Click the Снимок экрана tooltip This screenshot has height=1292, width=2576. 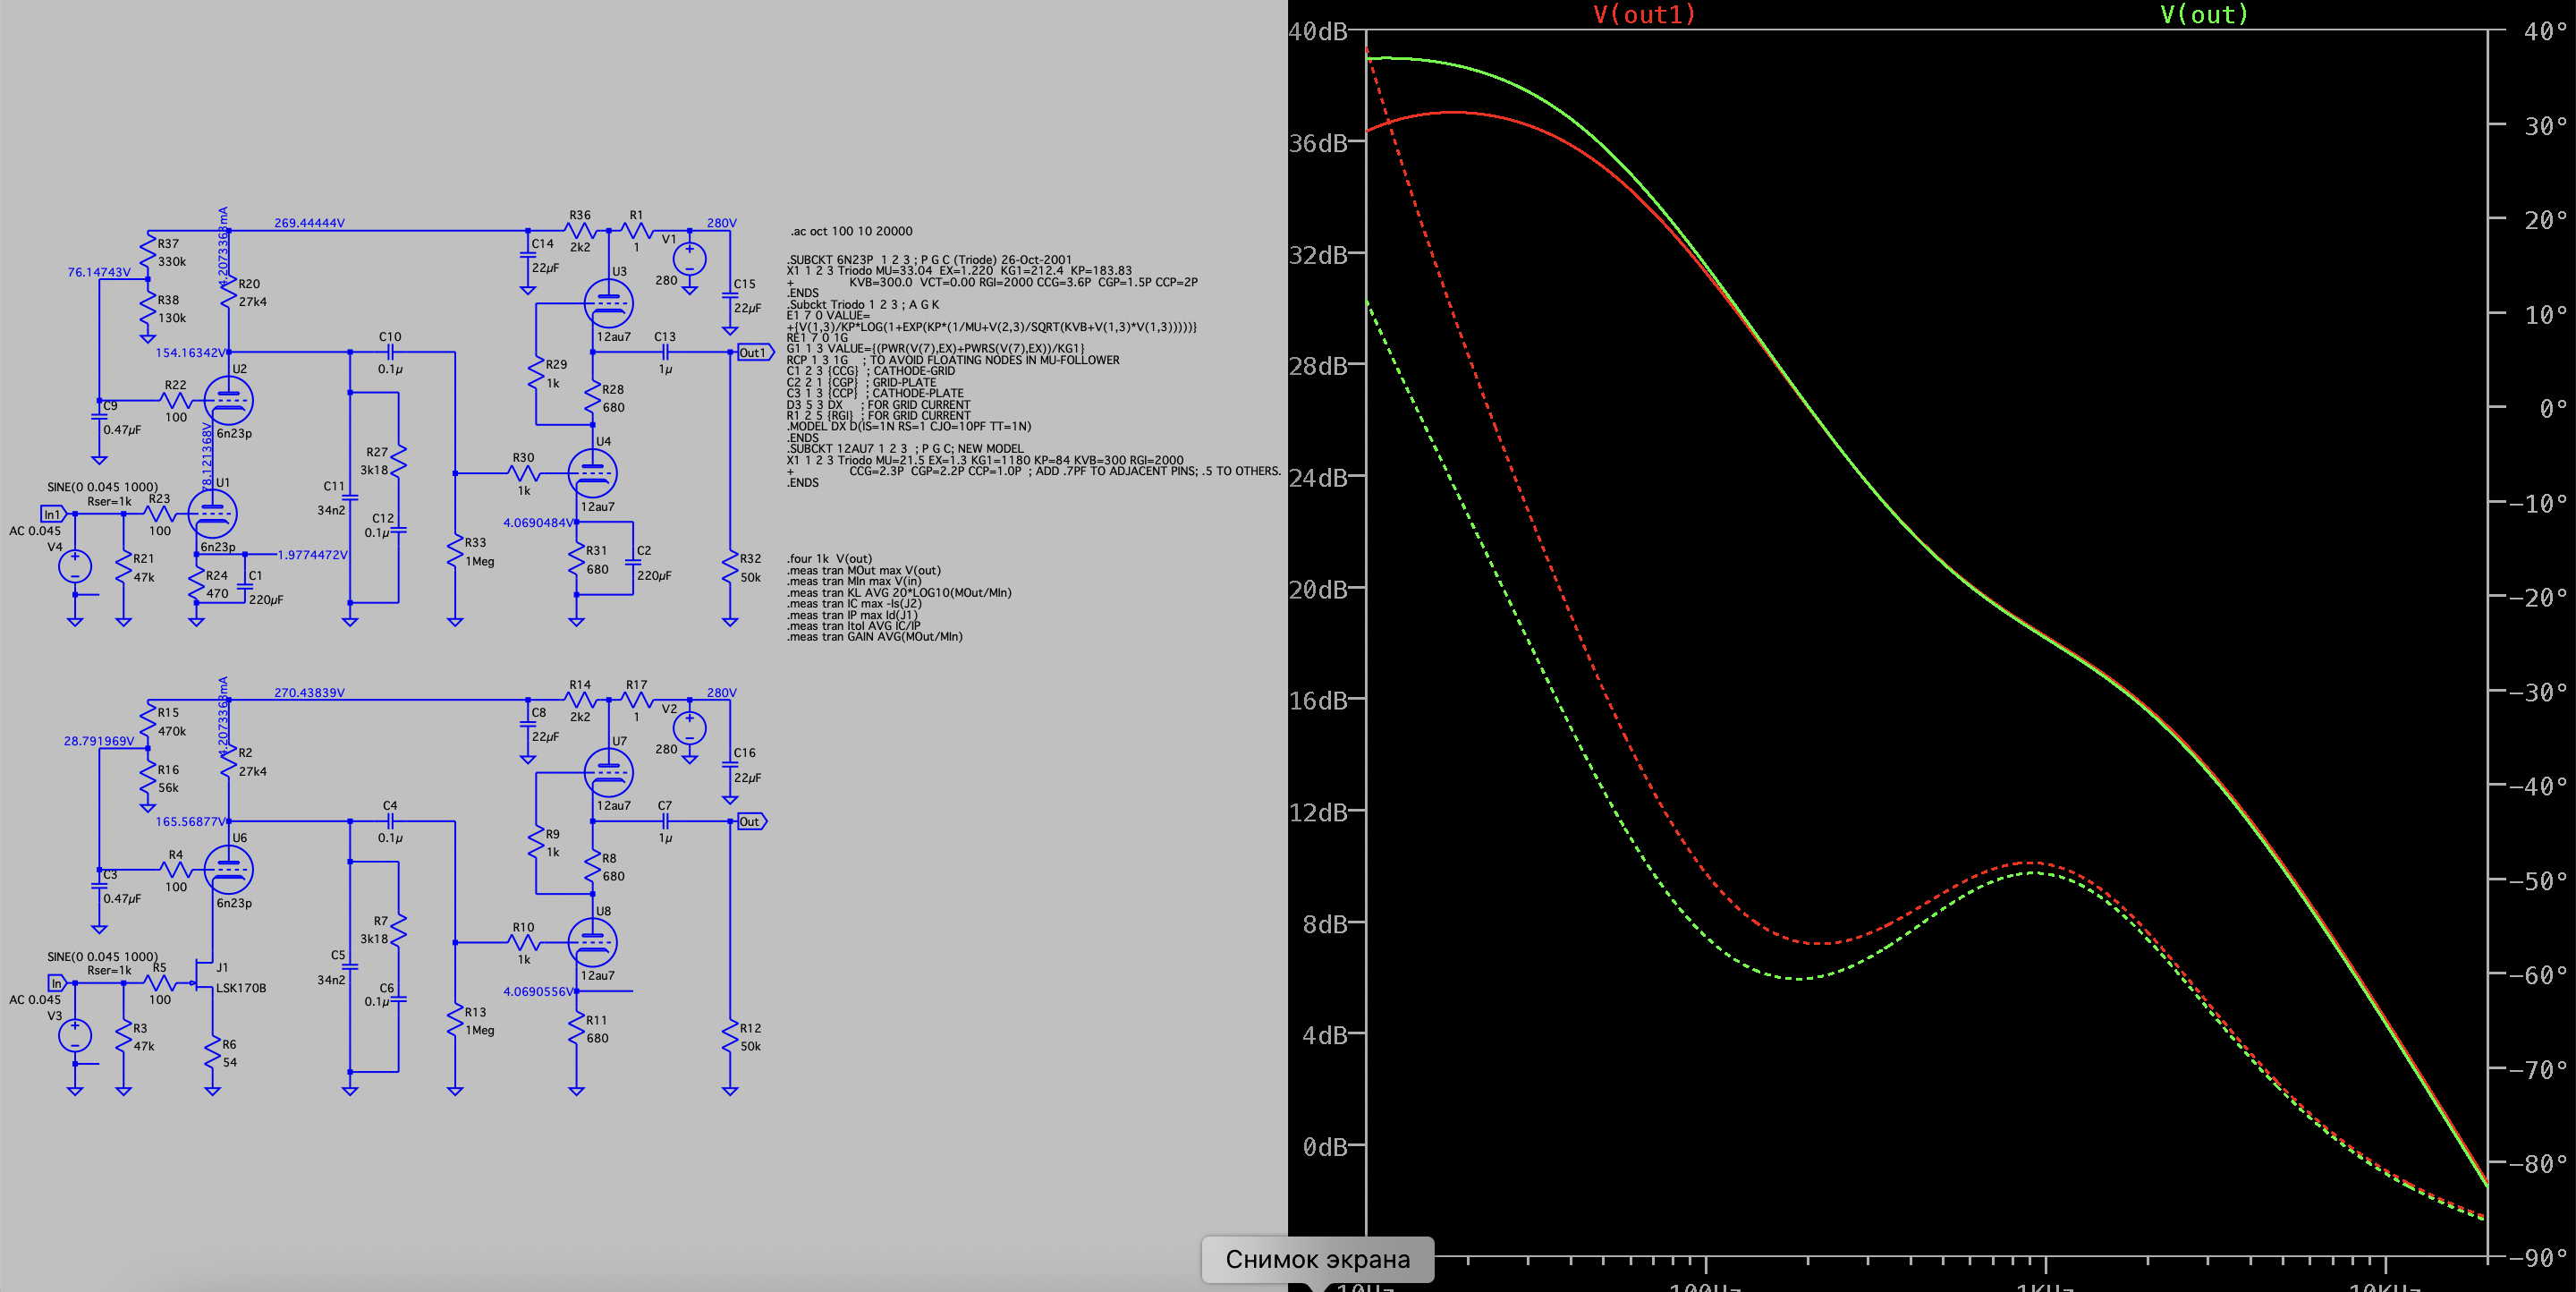coord(1317,1259)
